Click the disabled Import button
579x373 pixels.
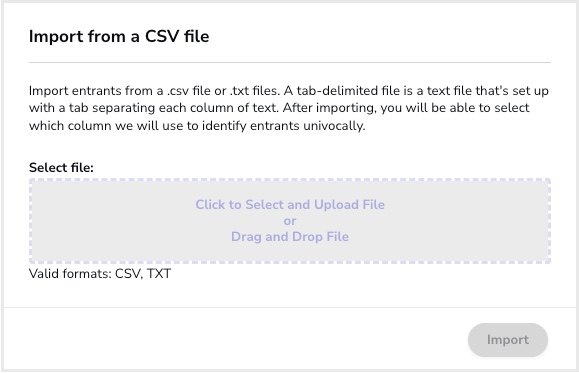pos(508,340)
